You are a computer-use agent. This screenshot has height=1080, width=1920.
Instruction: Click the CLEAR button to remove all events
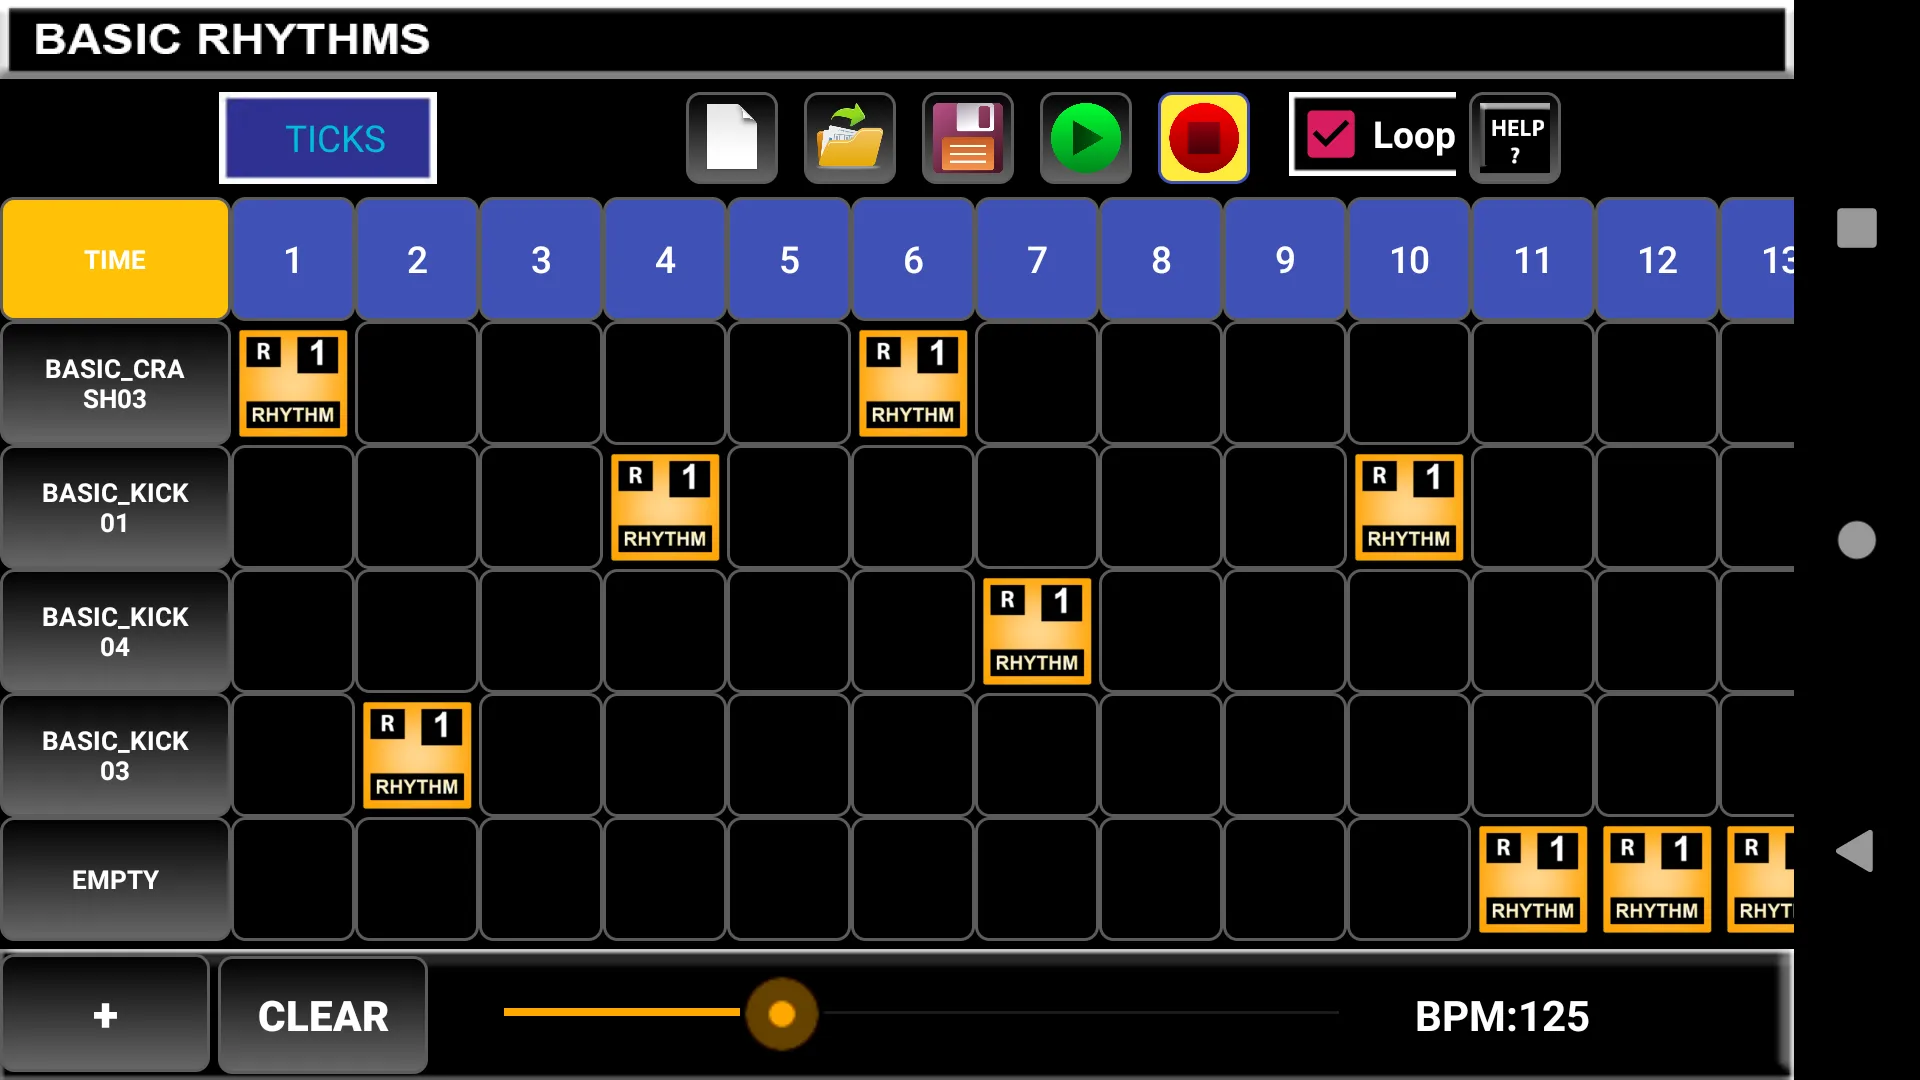pos(323,1014)
